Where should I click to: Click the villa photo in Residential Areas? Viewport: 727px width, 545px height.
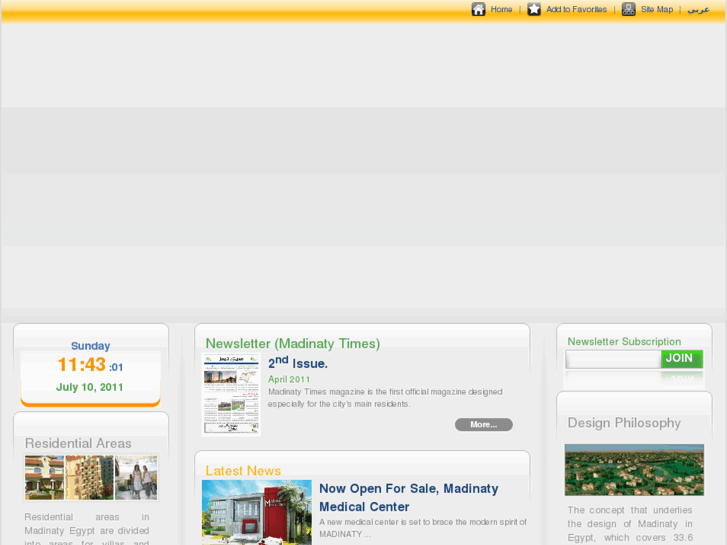click(x=44, y=477)
